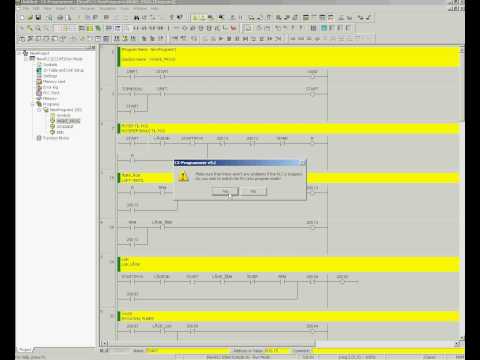Select NewProject in the project tree
The height and width of the screenshot is (360, 480).
point(39,53)
